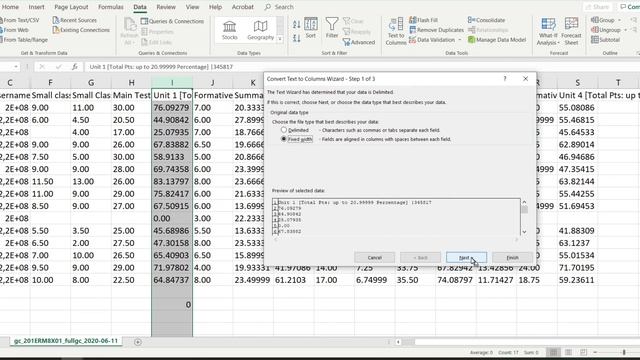Open What-If Analysis
The width and height of the screenshot is (640, 360).
[x=548, y=31]
